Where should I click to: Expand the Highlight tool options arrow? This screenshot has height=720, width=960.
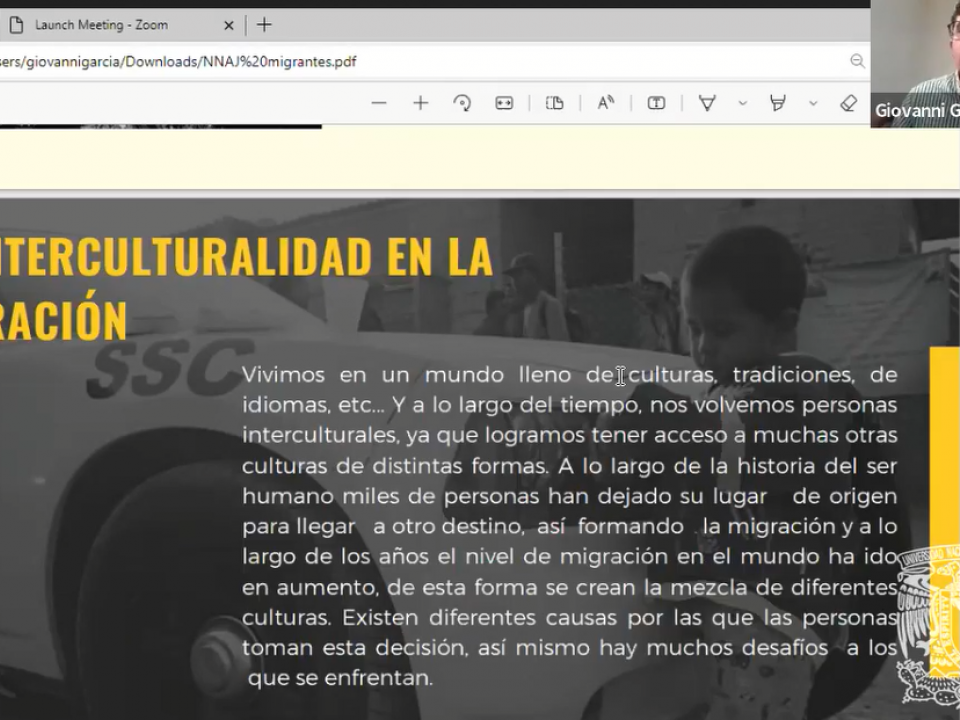pyautogui.click(x=813, y=103)
